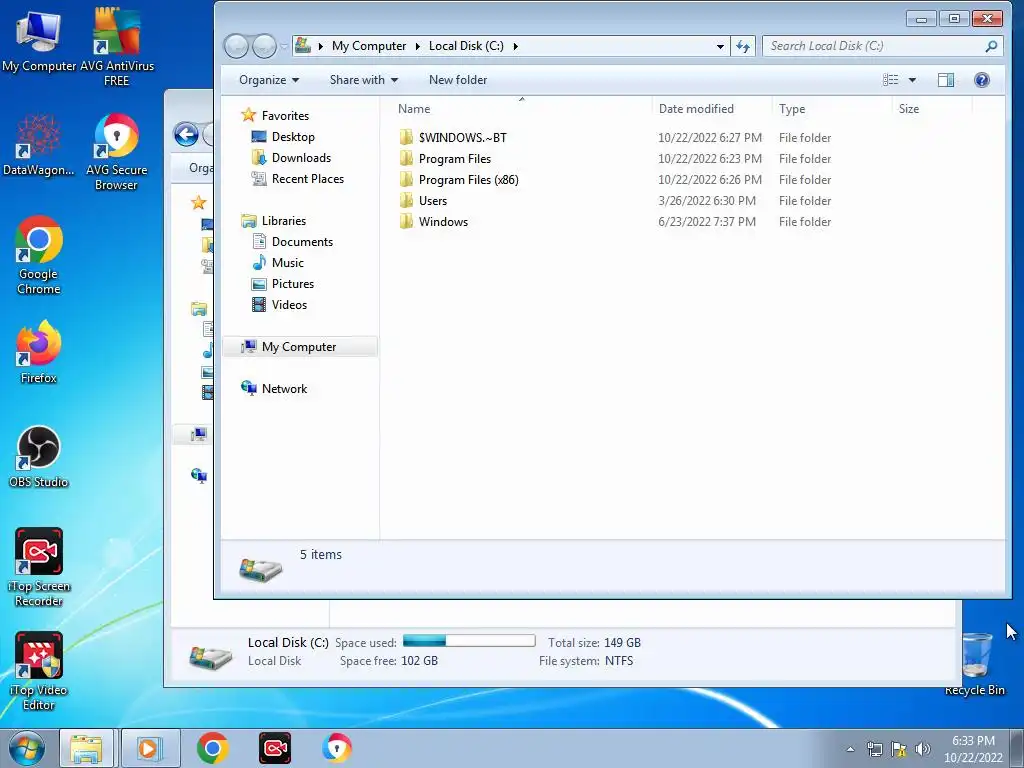Select Favorites in navigation pane
The height and width of the screenshot is (768, 1024).
pos(285,116)
